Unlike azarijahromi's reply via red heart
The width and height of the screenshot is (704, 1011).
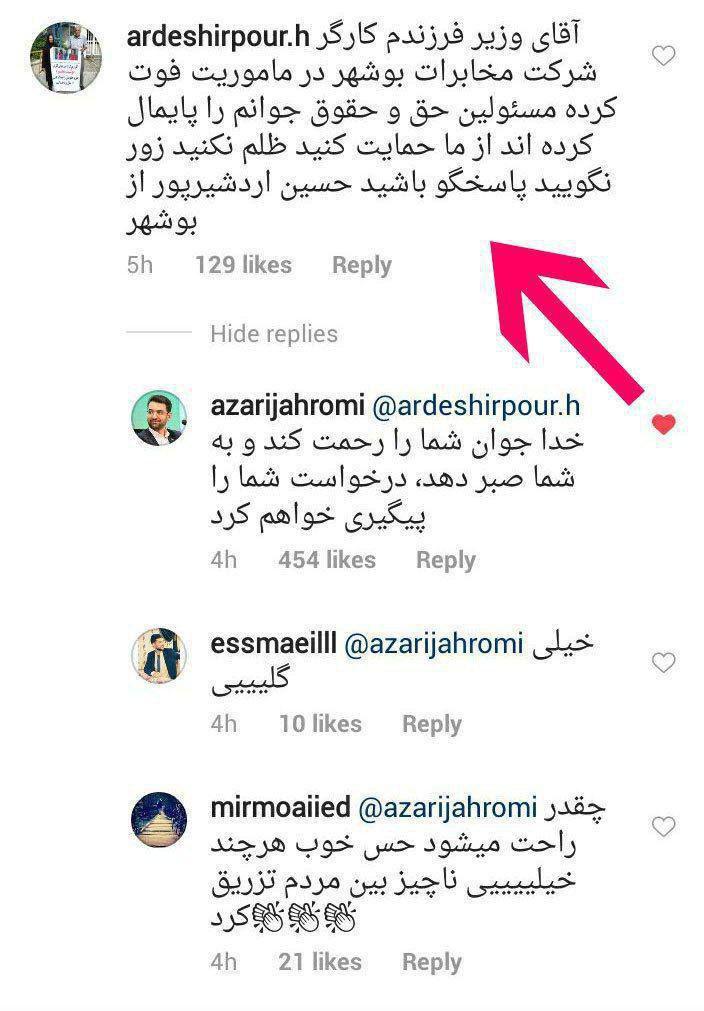coord(663,424)
